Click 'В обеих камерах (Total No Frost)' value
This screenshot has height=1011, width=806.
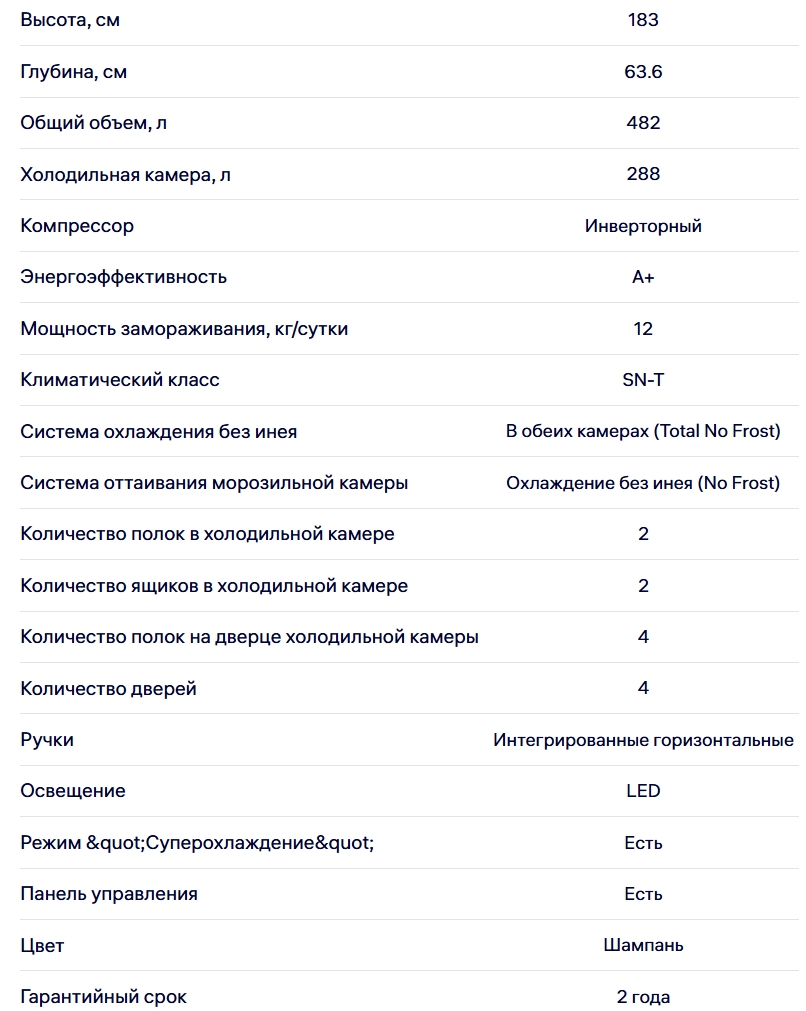(x=643, y=431)
